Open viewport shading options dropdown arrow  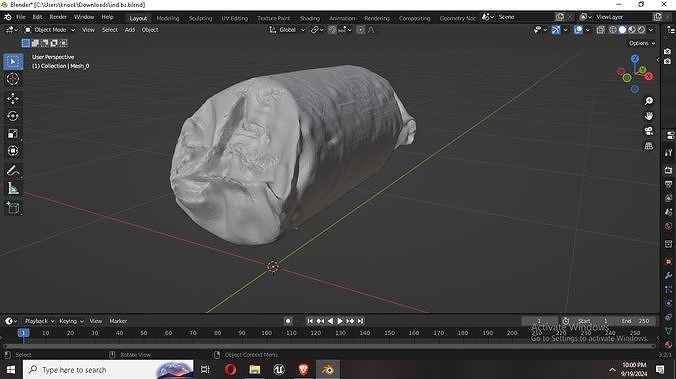coord(651,30)
